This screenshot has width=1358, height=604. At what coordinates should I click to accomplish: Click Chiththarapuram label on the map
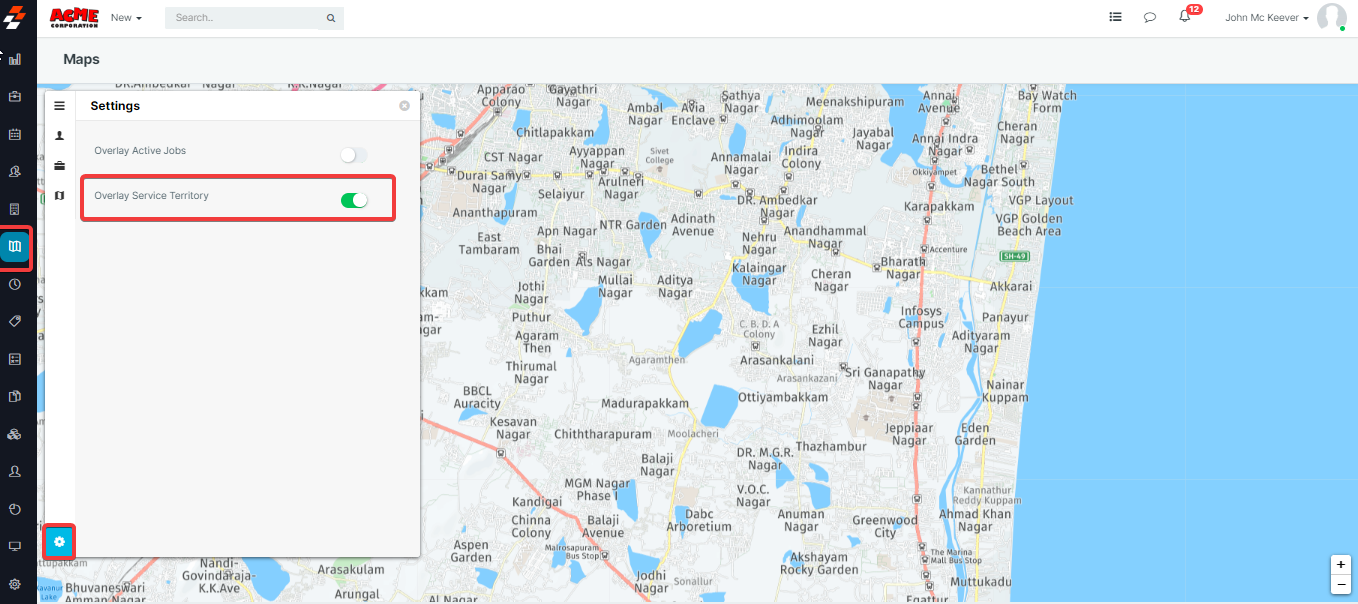(602, 434)
